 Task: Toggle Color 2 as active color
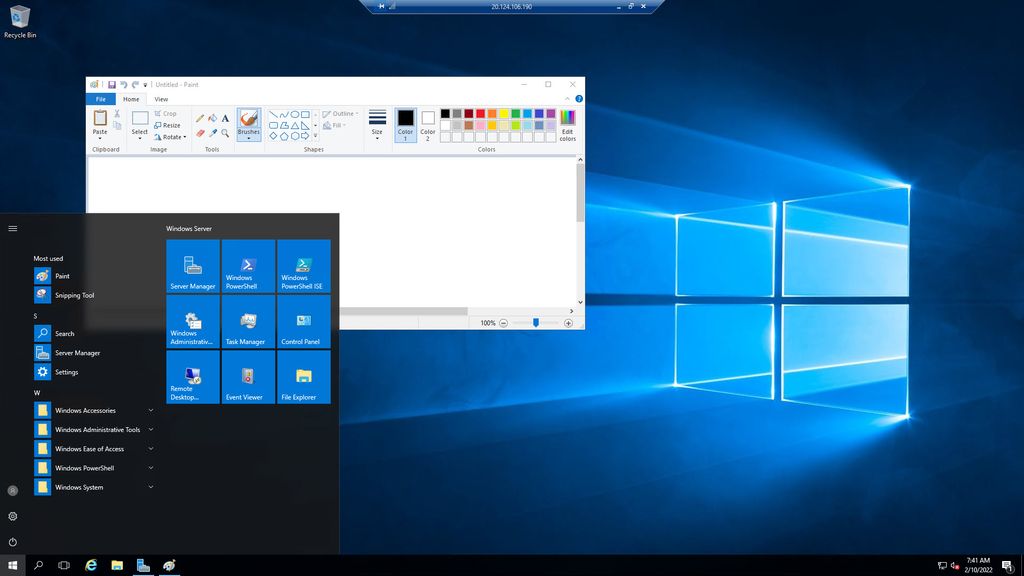(426, 123)
